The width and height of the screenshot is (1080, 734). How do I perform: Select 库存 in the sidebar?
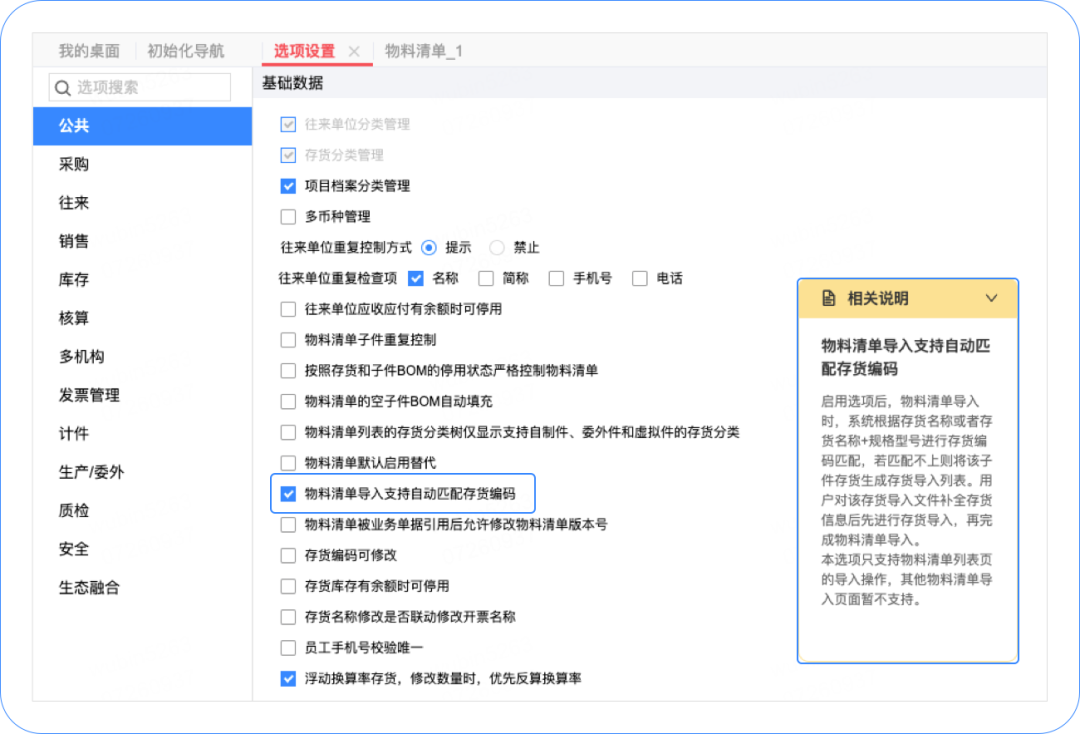coord(74,280)
